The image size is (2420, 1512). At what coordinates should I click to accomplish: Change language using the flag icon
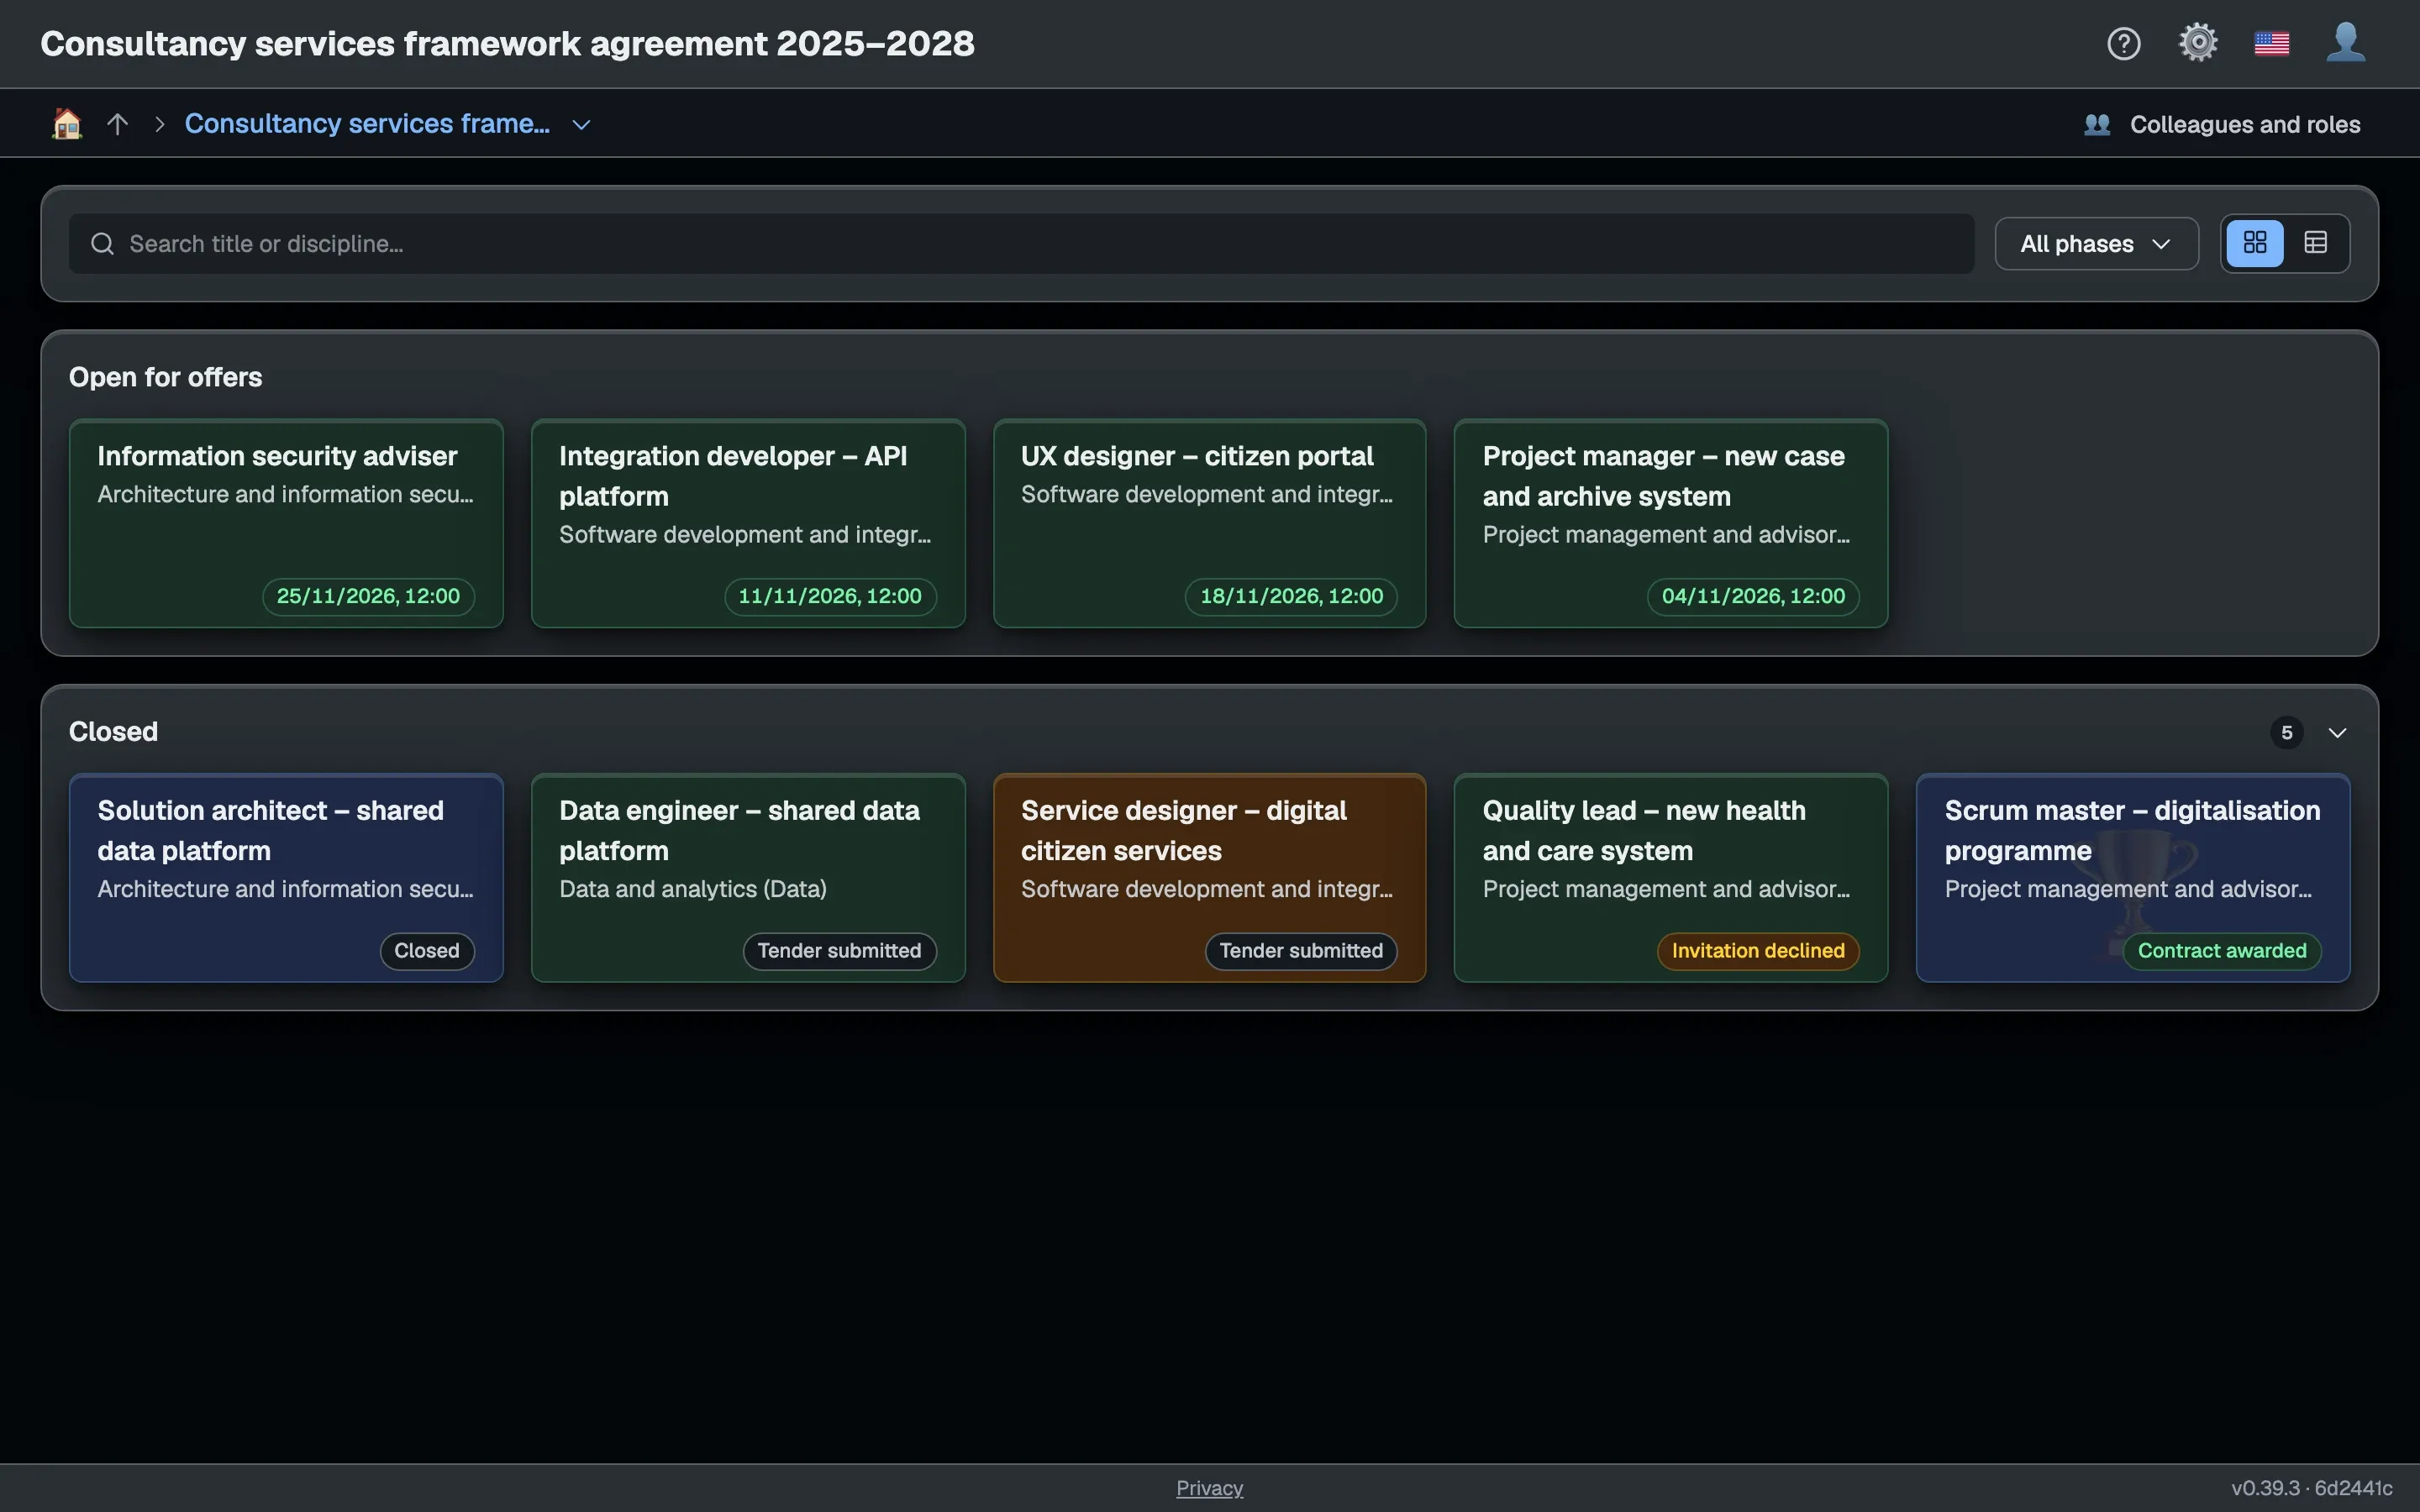click(2272, 44)
